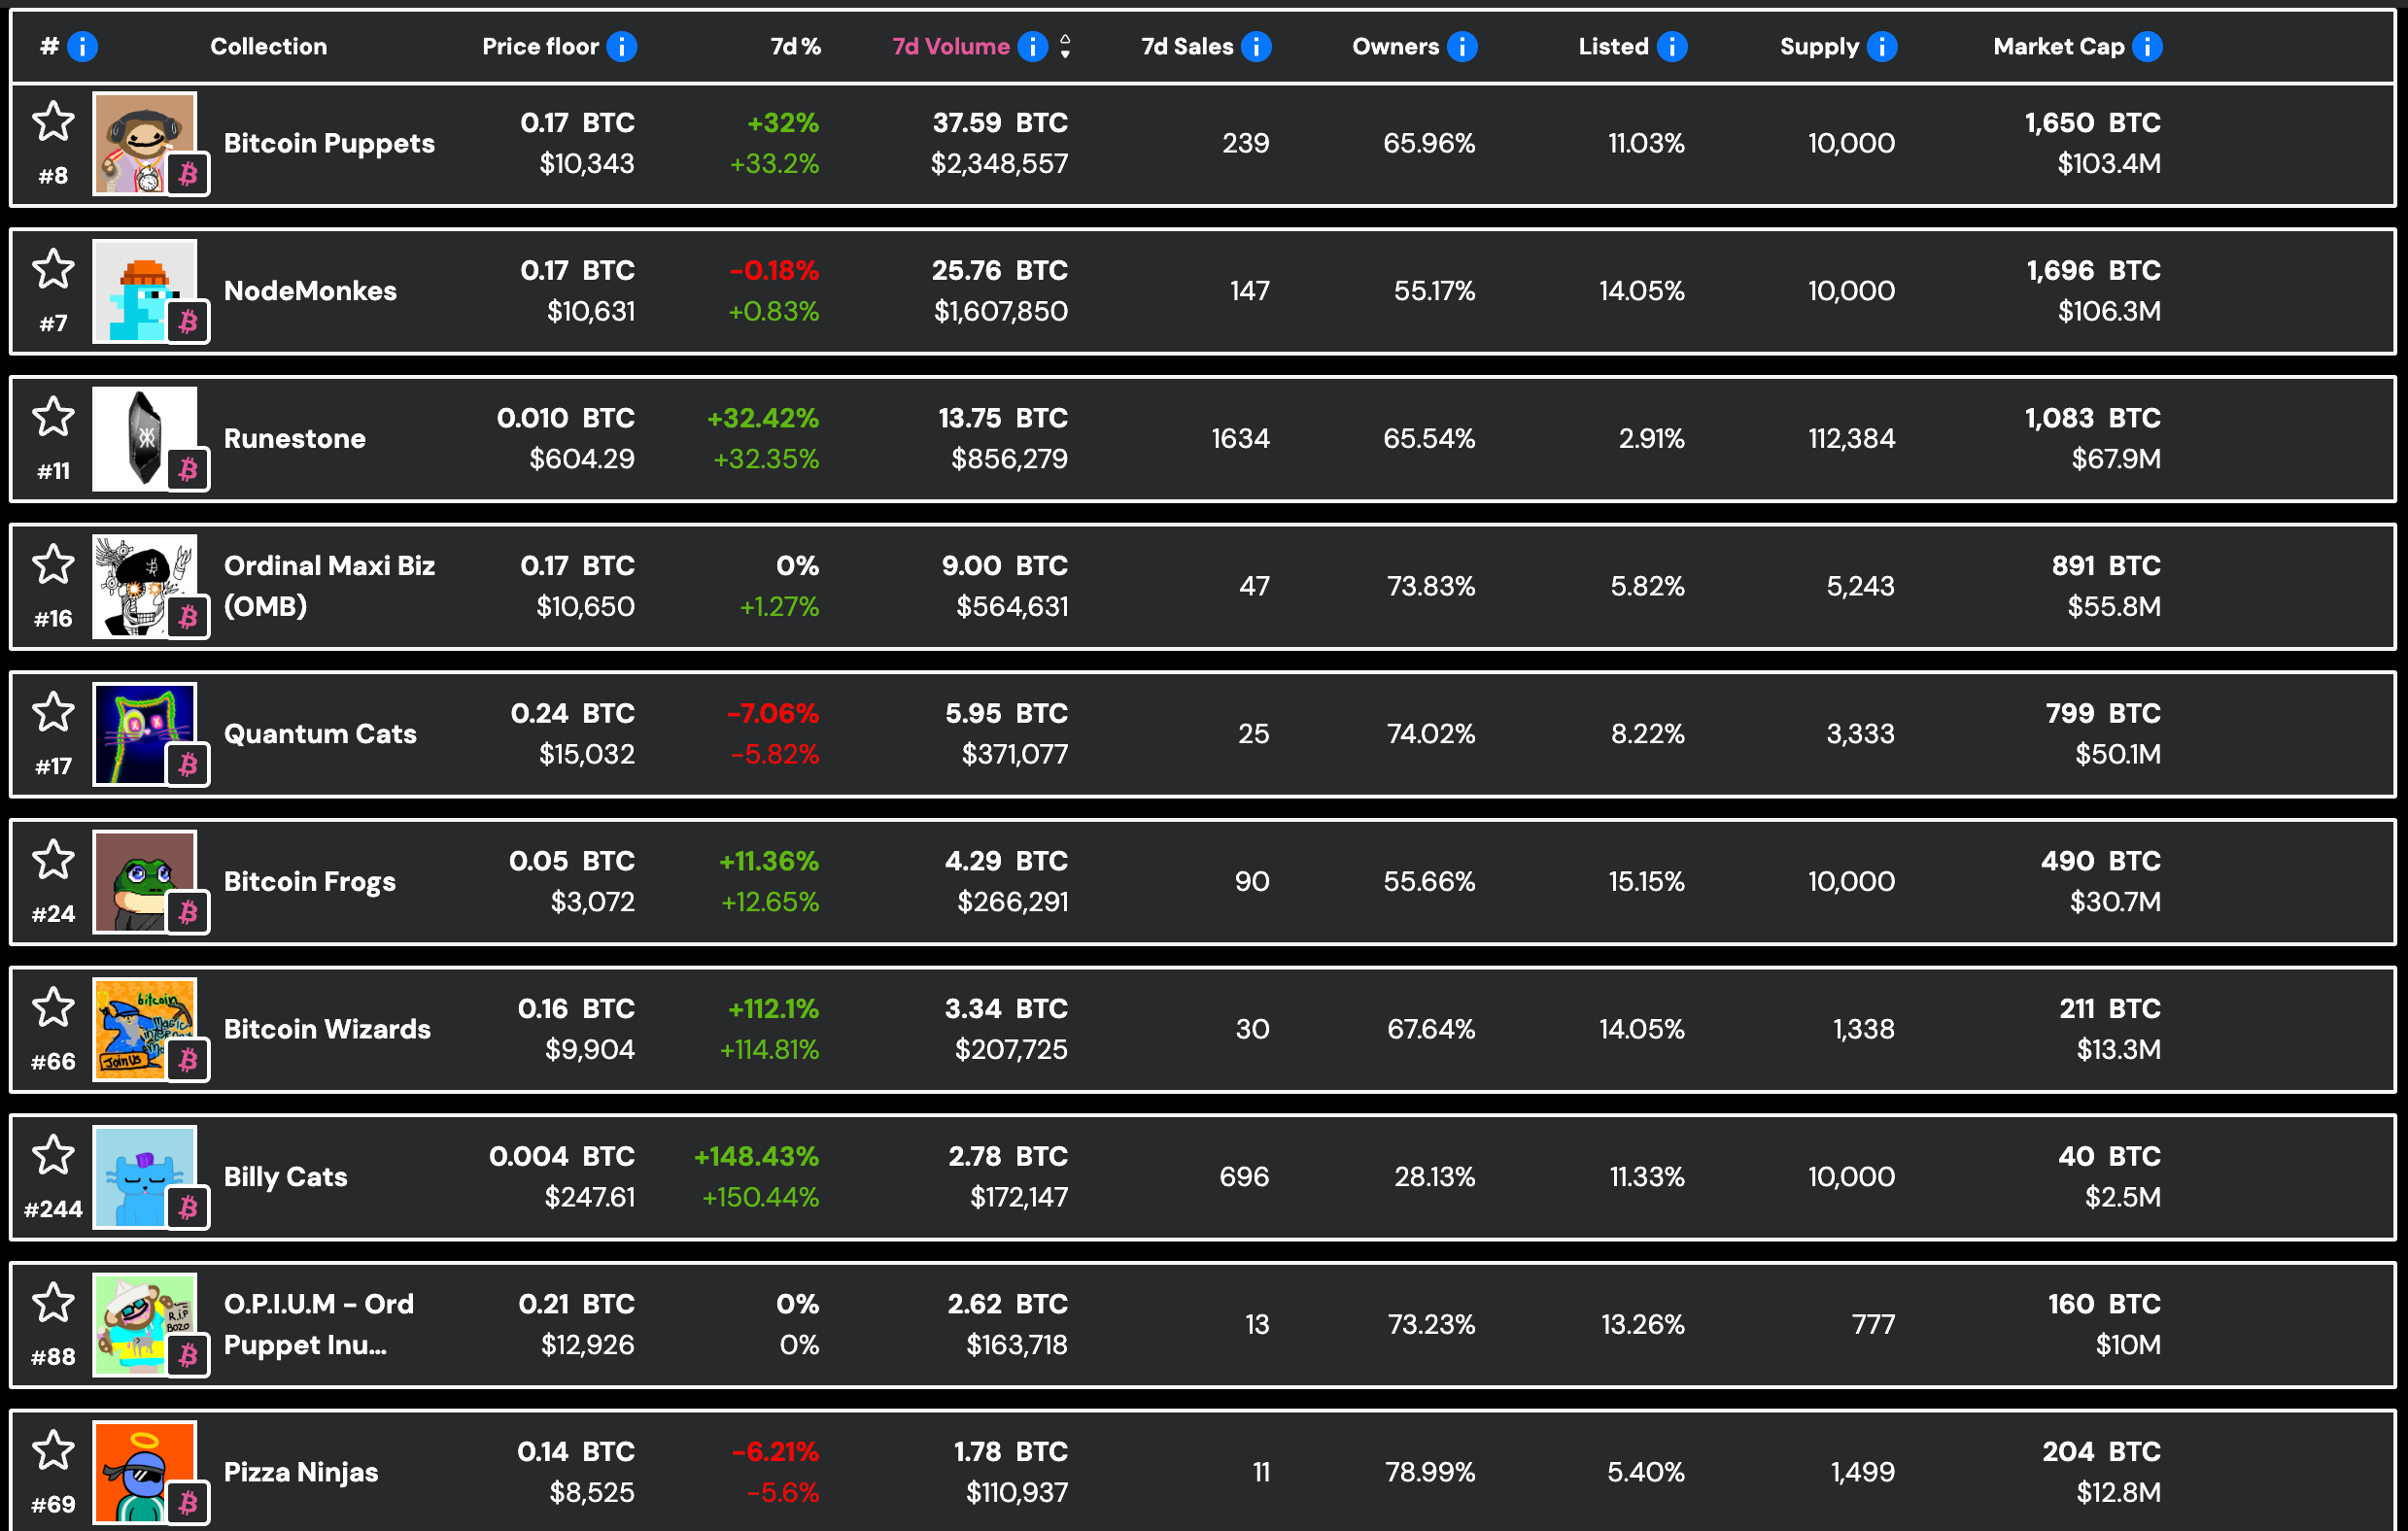Open the Runestone collection link
The width and height of the screenshot is (2408, 1531).
tap(294, 438)
